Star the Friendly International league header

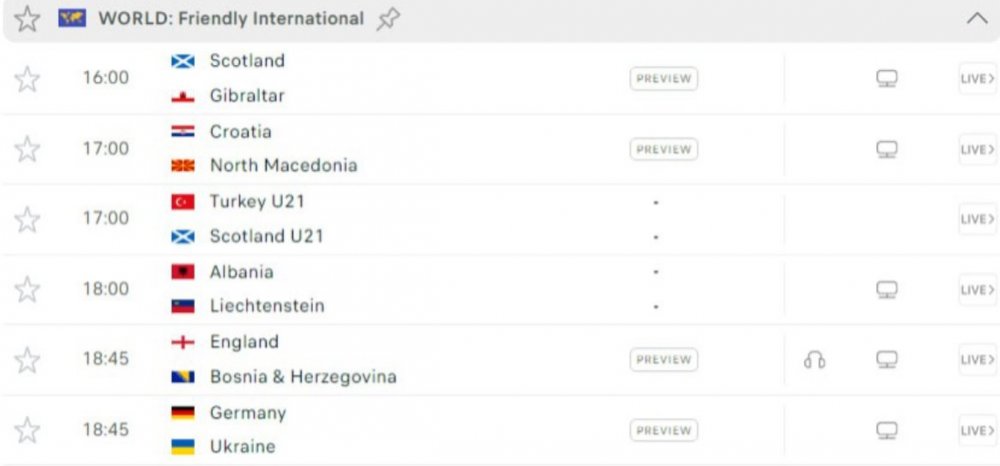click(x=26, y=19)
